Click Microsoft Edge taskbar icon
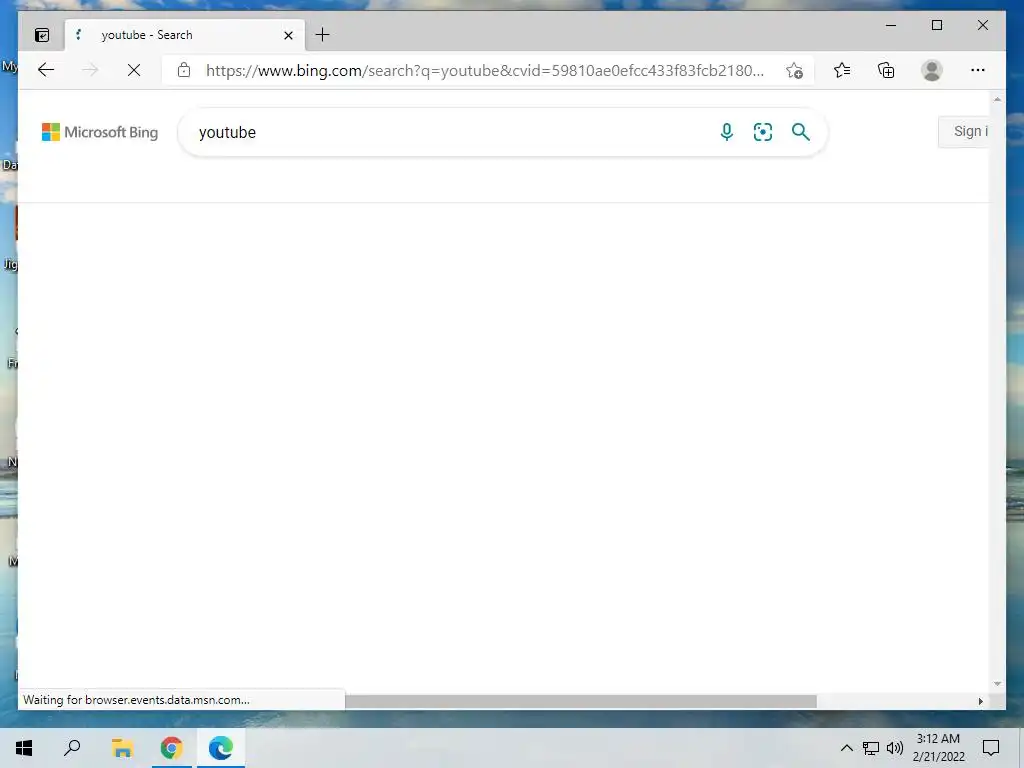Viewport: 1024px width, 768px height. 221,748
